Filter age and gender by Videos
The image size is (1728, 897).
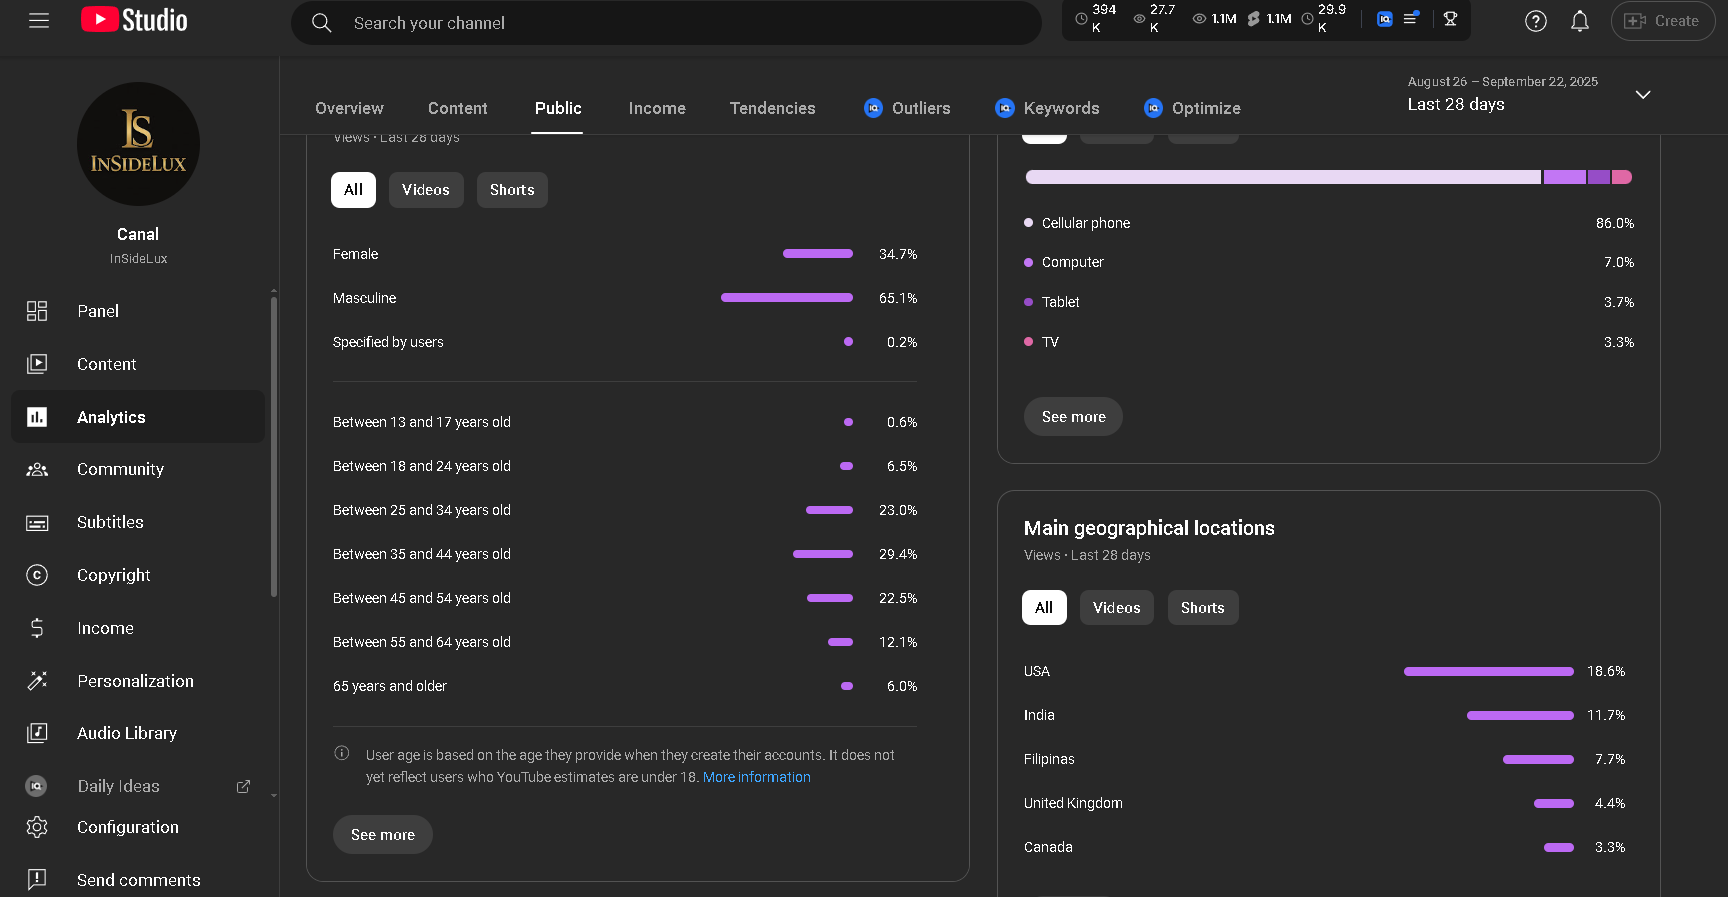425,190
